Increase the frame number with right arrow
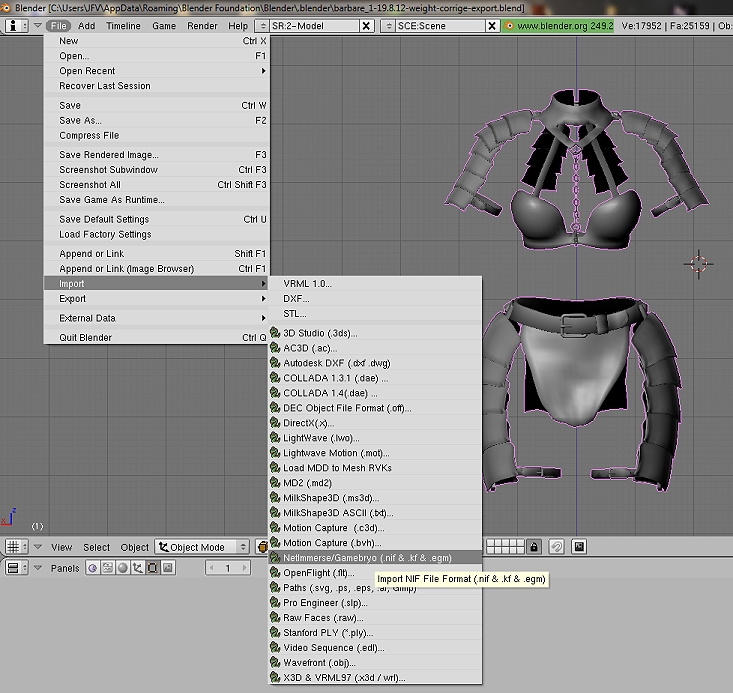Image resolution: width=733 pixels, height=693 pixels. point(245,568)
